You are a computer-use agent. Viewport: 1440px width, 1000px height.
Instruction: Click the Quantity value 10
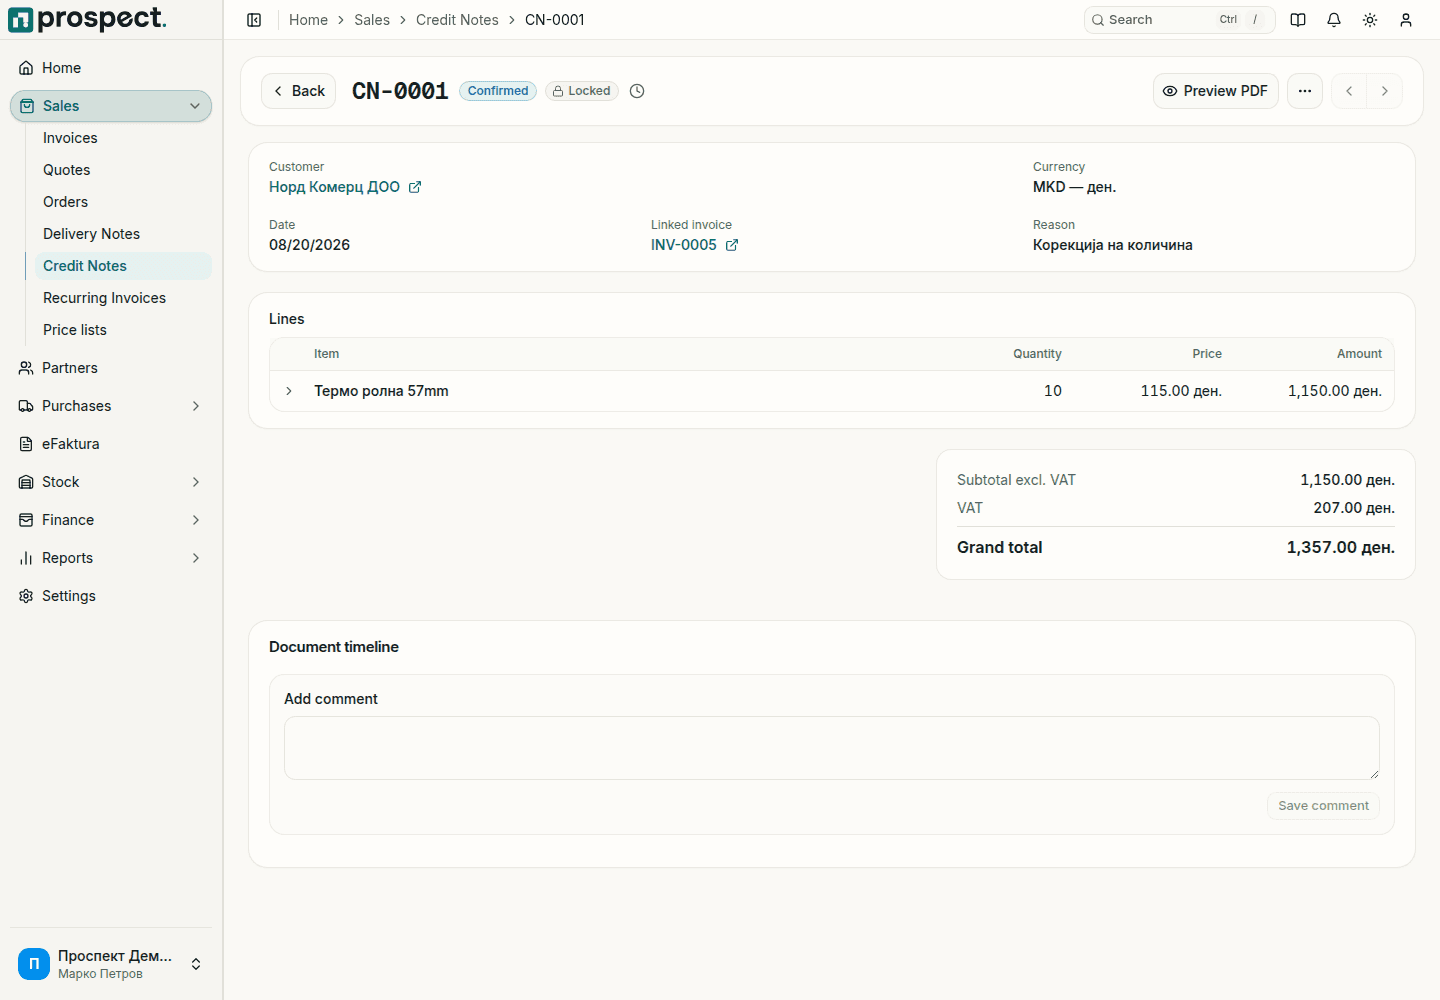(1053, 391)
